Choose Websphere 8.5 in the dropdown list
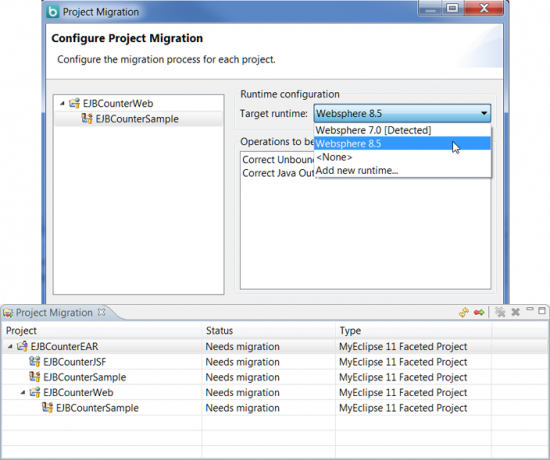550x460 pixels. pyautogui.click(x=402, y=144)
